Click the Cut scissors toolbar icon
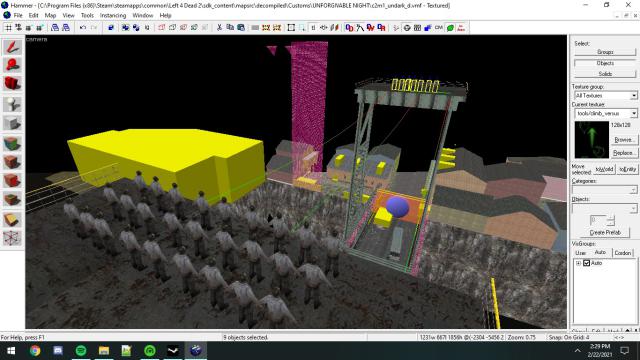 (x=219, y=27)
